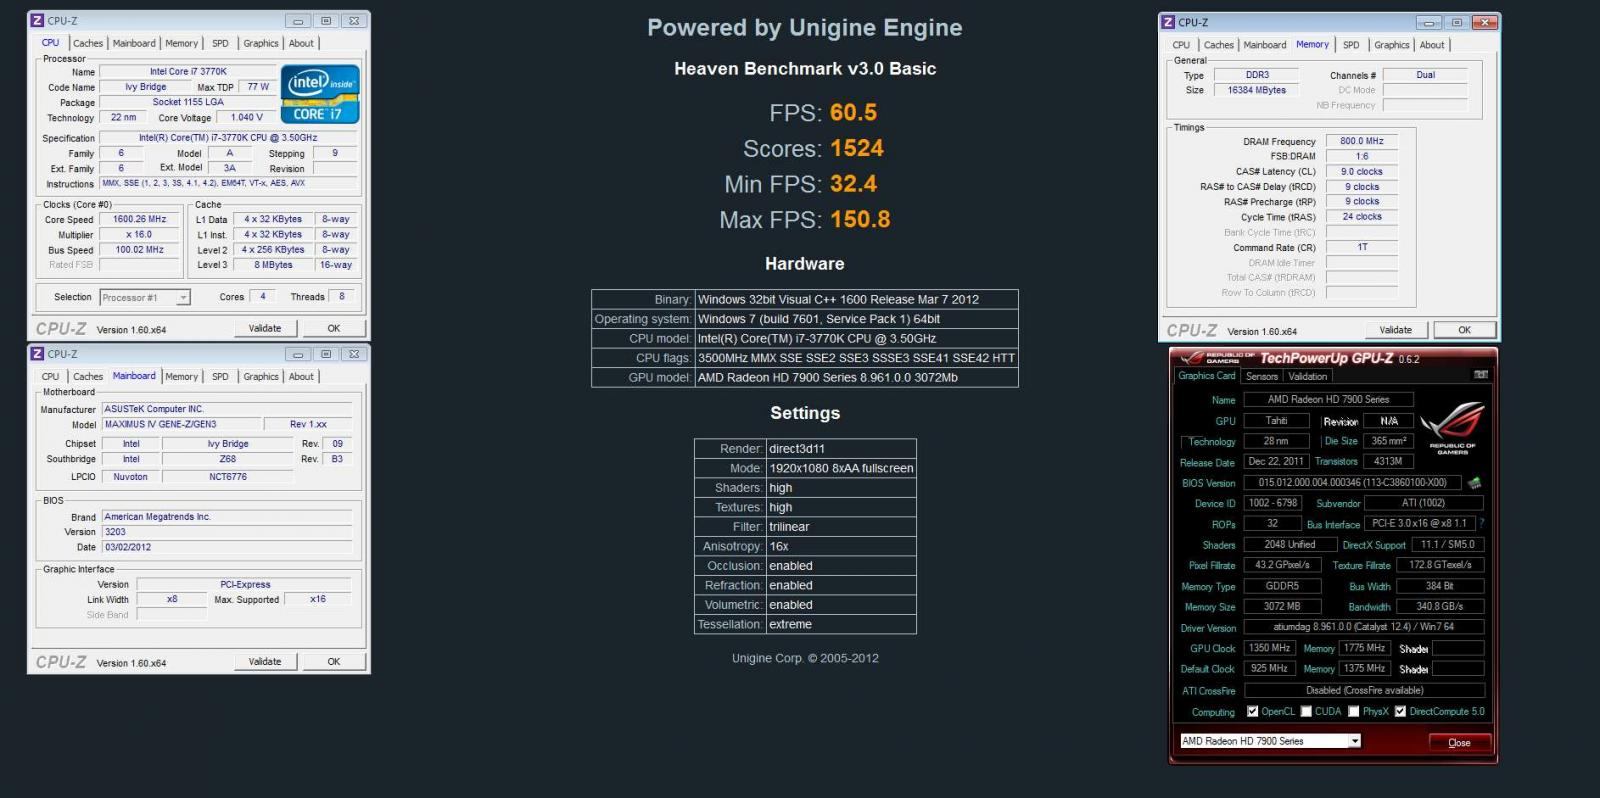The image size is (1600, 798).
Task: Click the ROG logo in GPU-Z title bar
Action: pyautogui.click(x=1191, y=358)
